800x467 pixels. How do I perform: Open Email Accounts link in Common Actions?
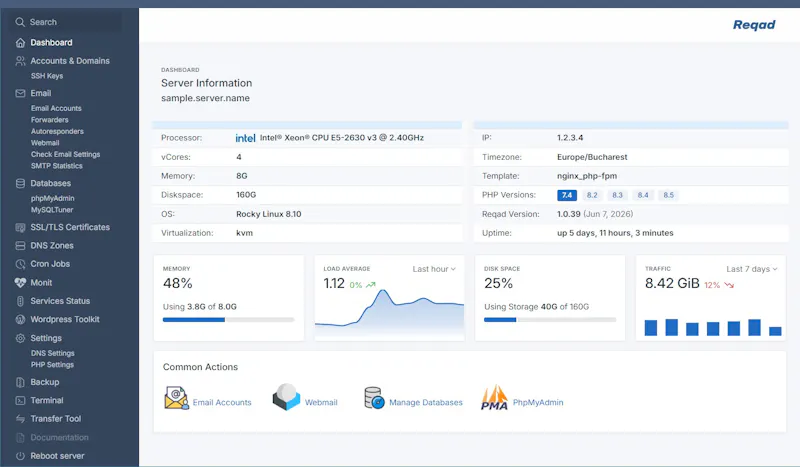[x=222, y=403]
